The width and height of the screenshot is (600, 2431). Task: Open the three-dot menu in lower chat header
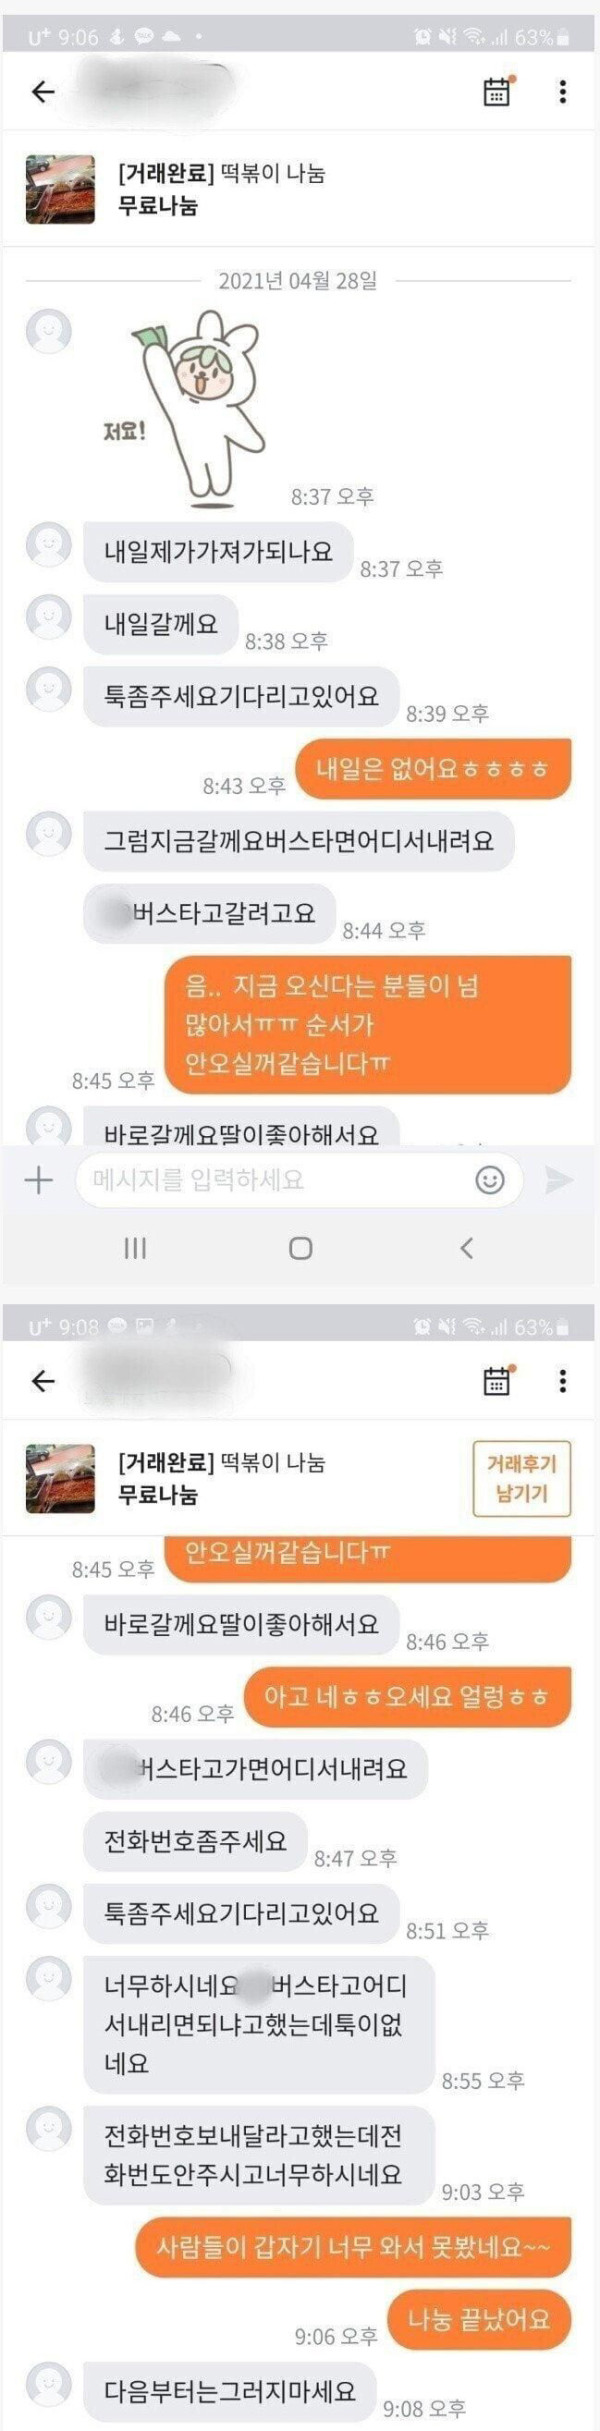click(x=563, y=1381)
